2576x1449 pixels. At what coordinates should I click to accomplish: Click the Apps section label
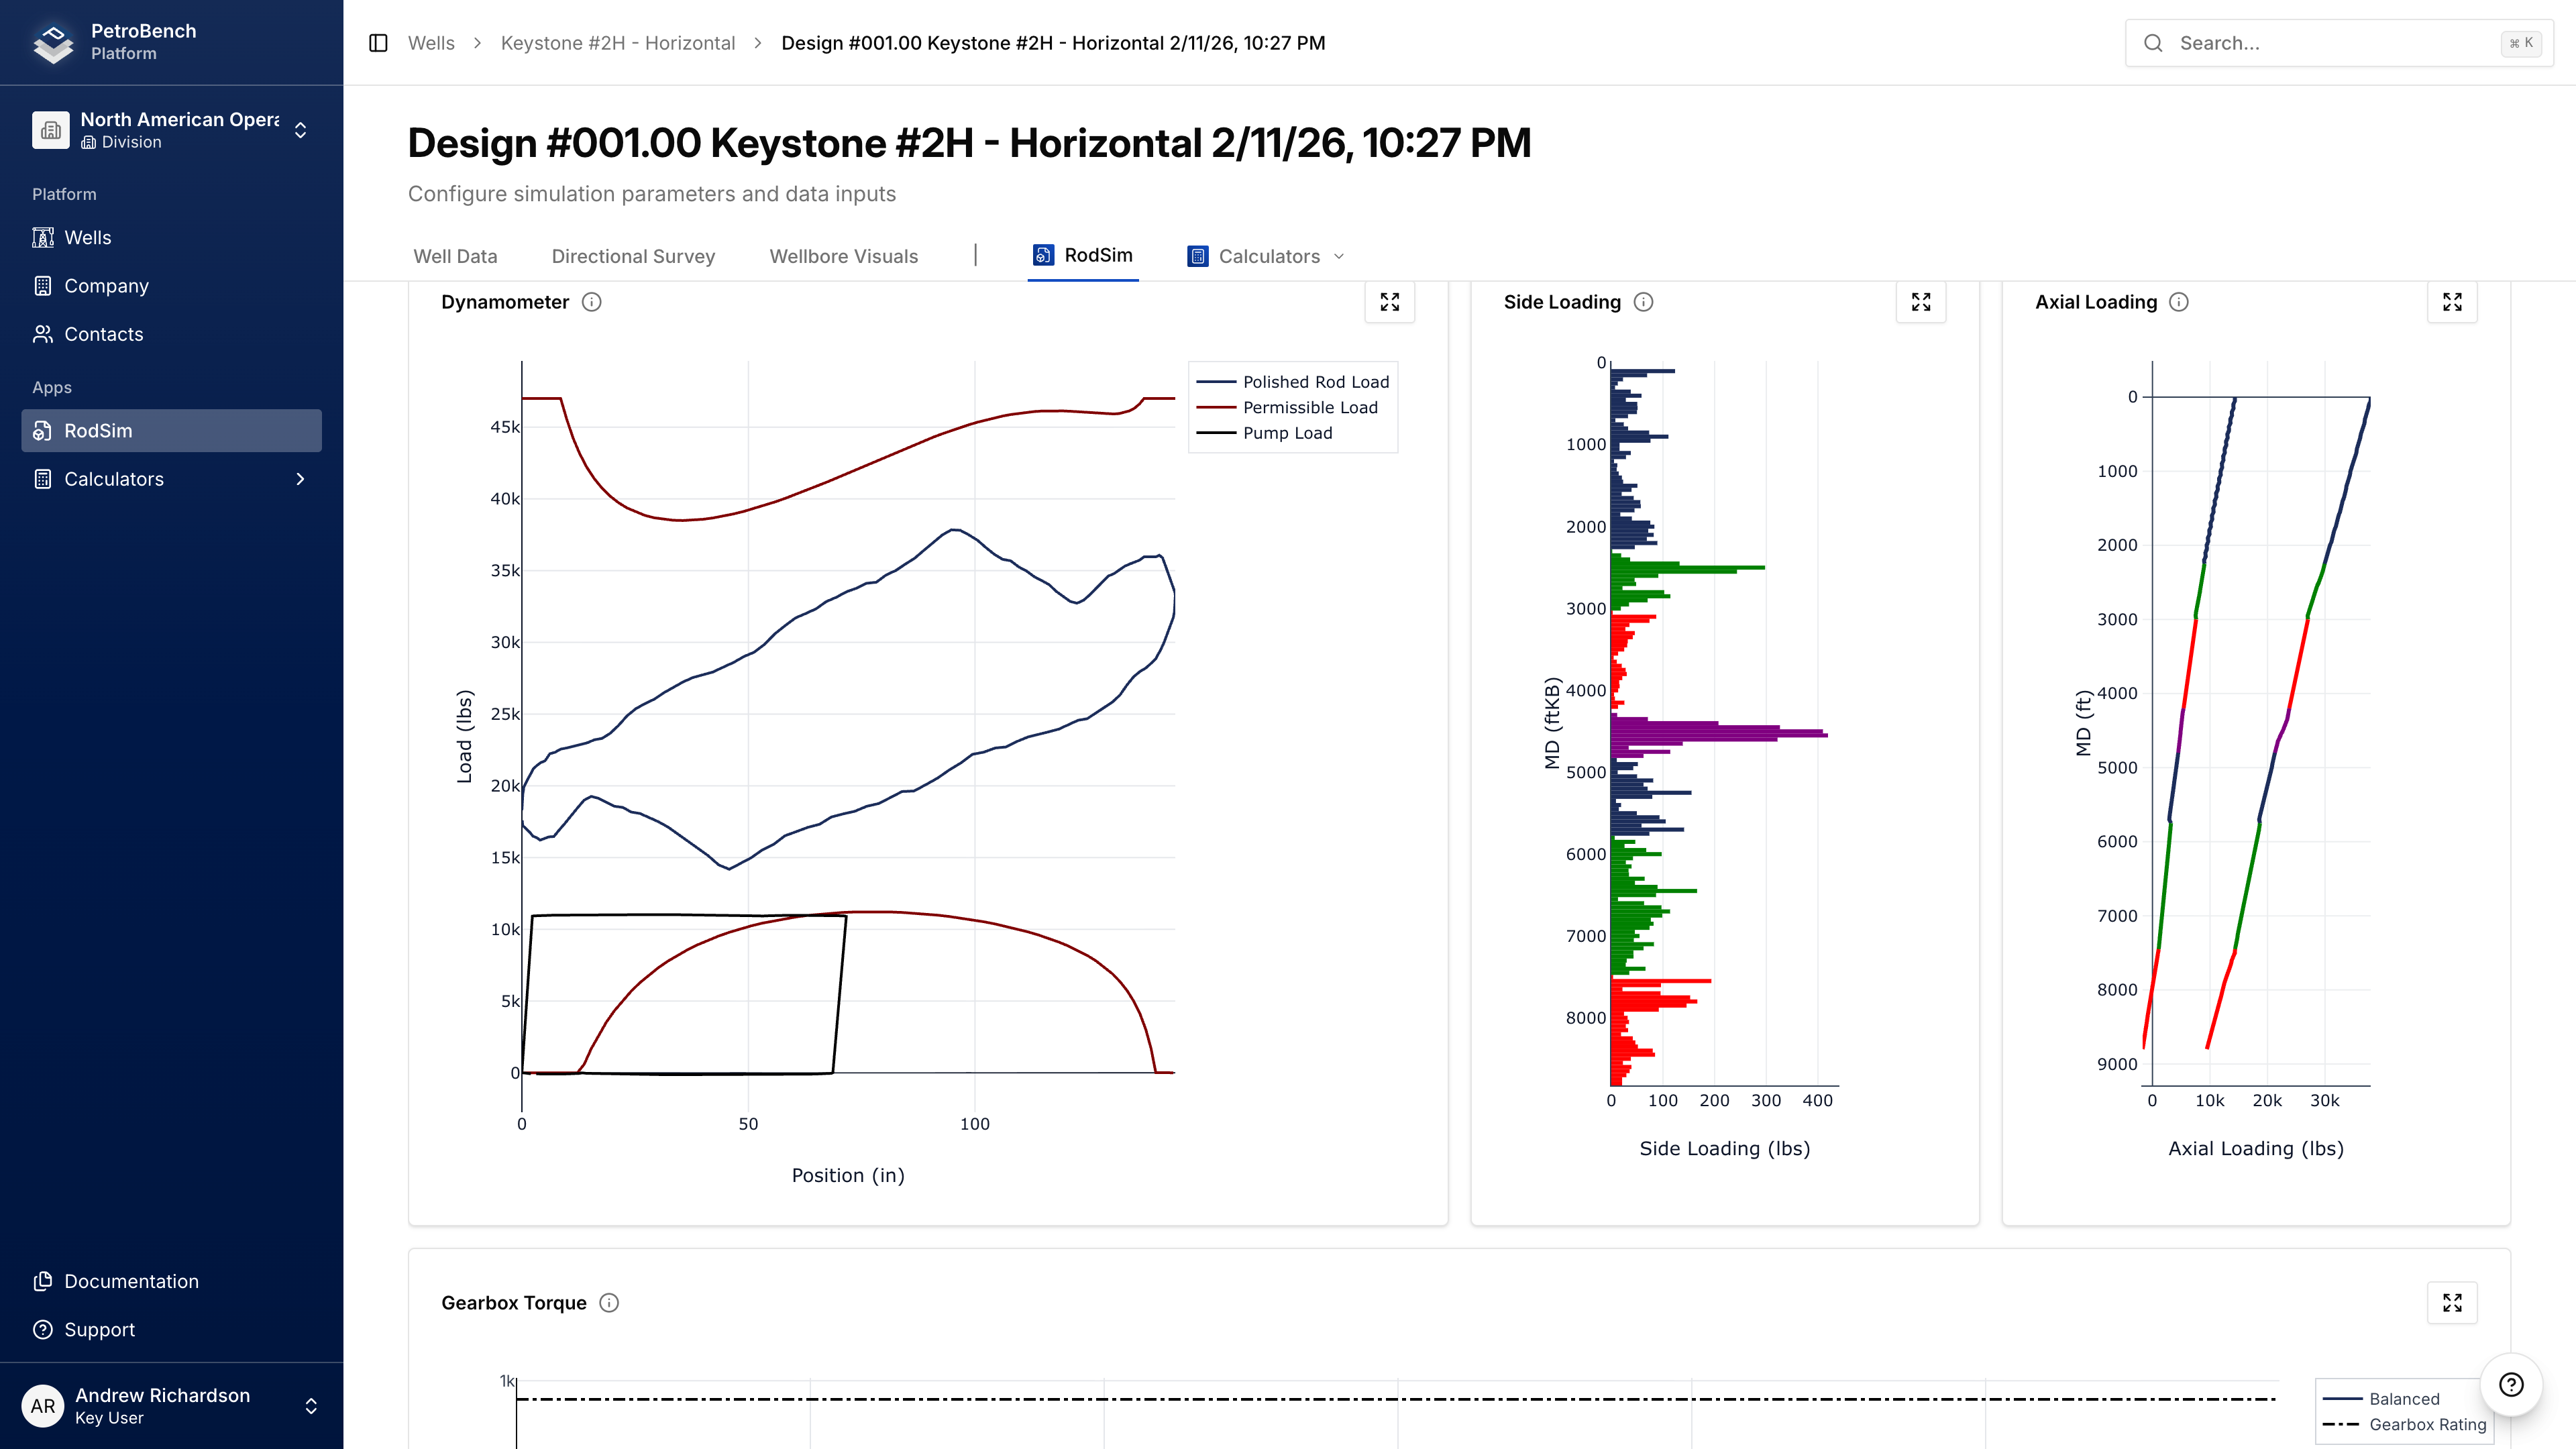(52, 388)
